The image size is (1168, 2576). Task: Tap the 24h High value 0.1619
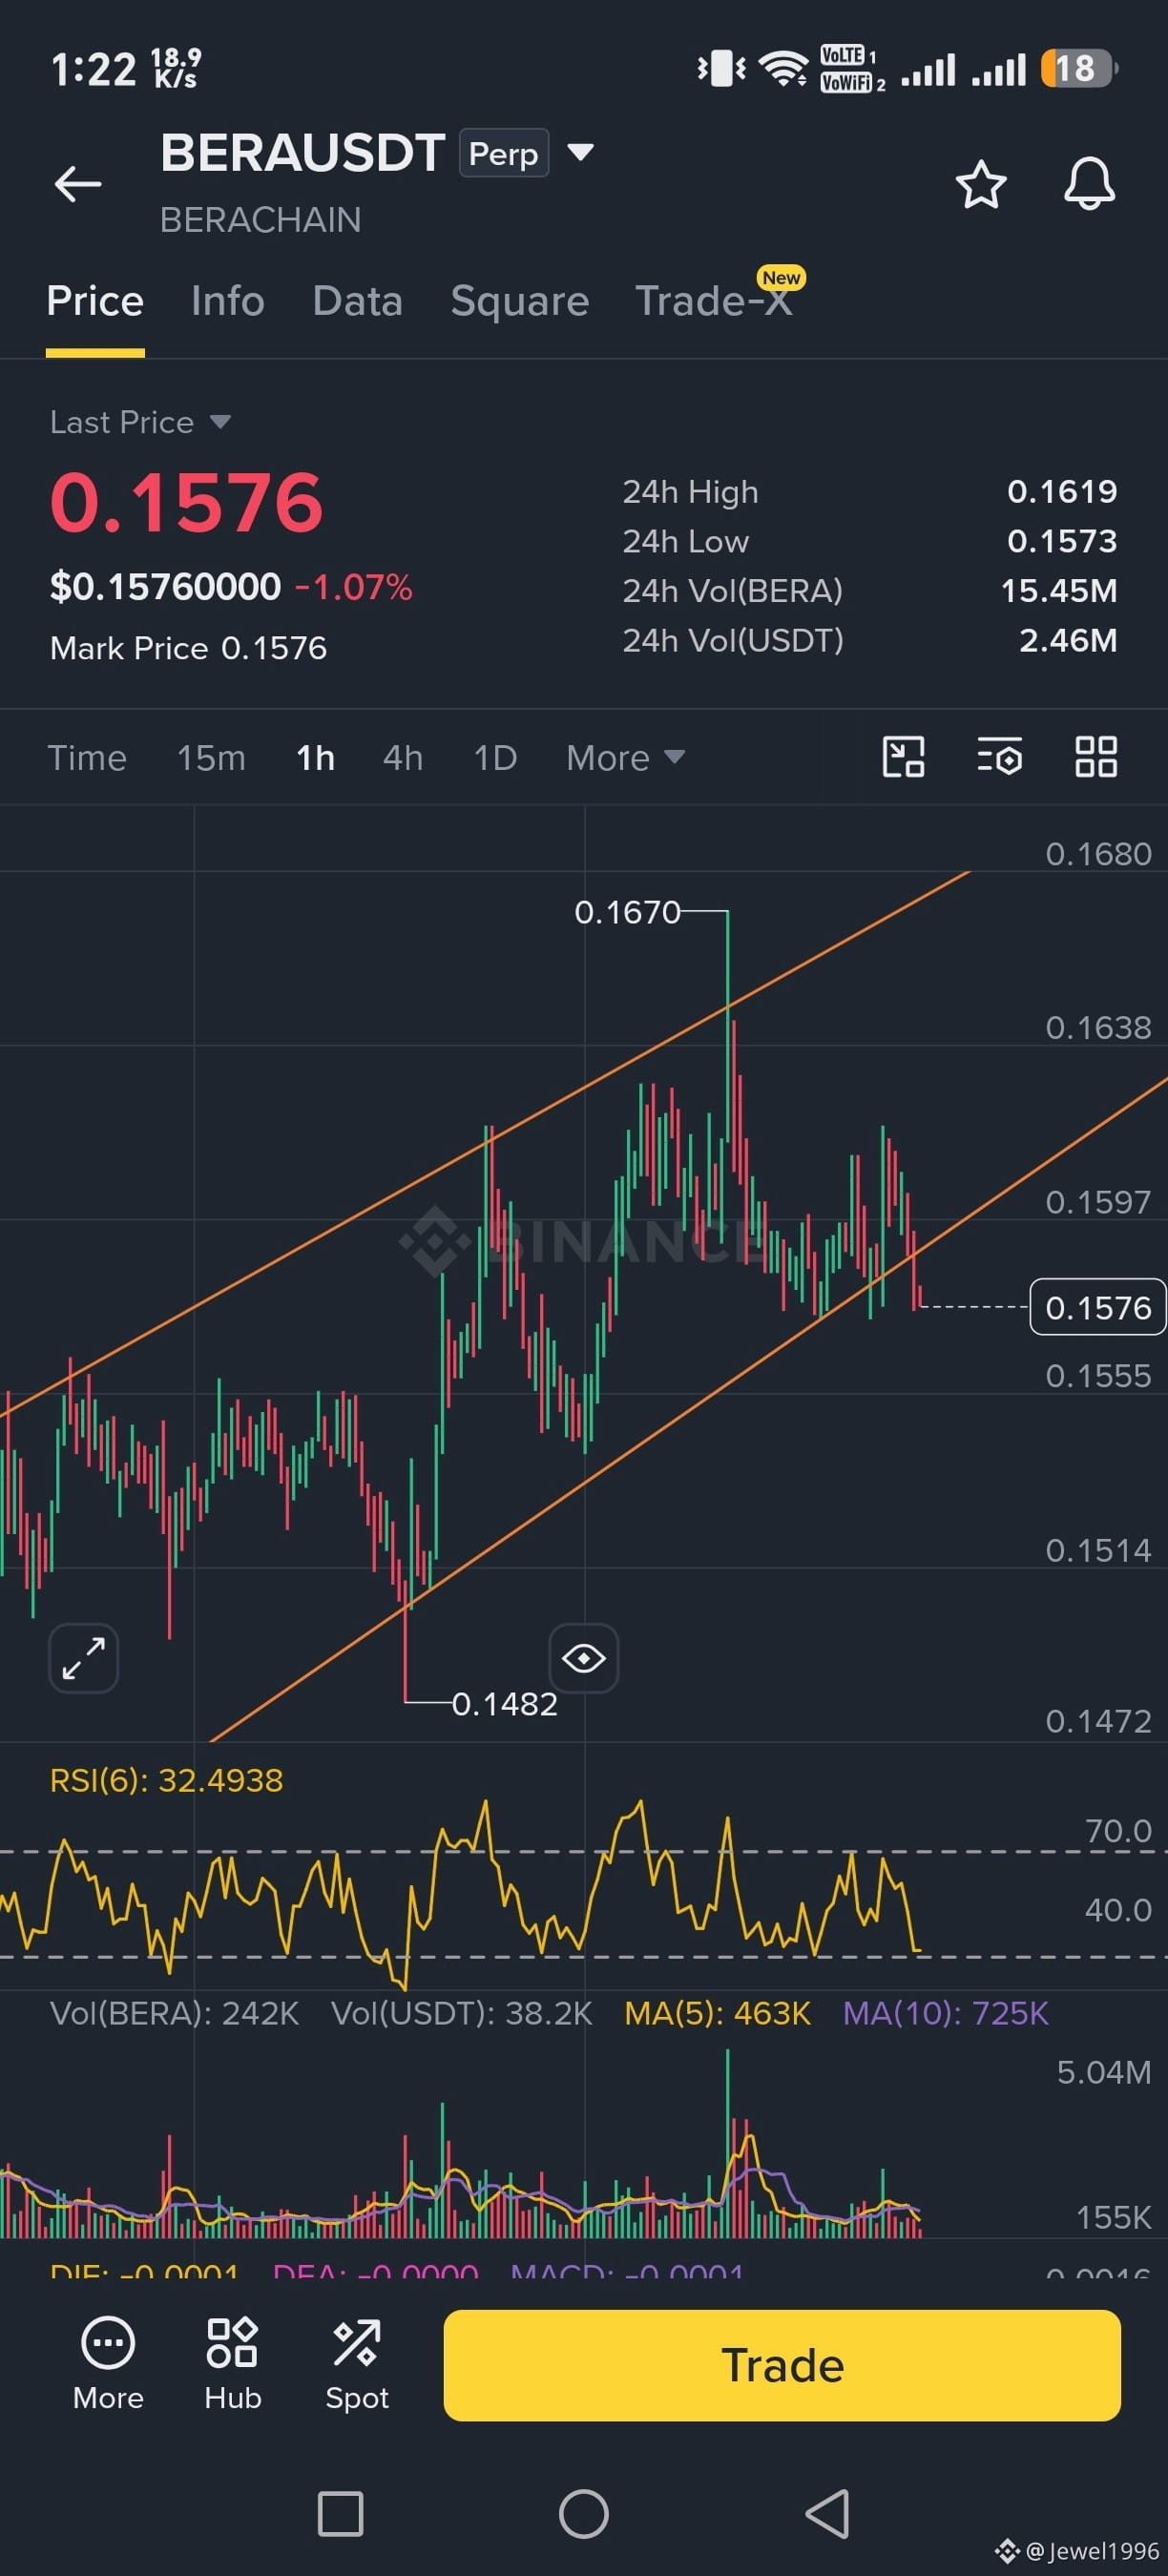[x=1062, y=491]
